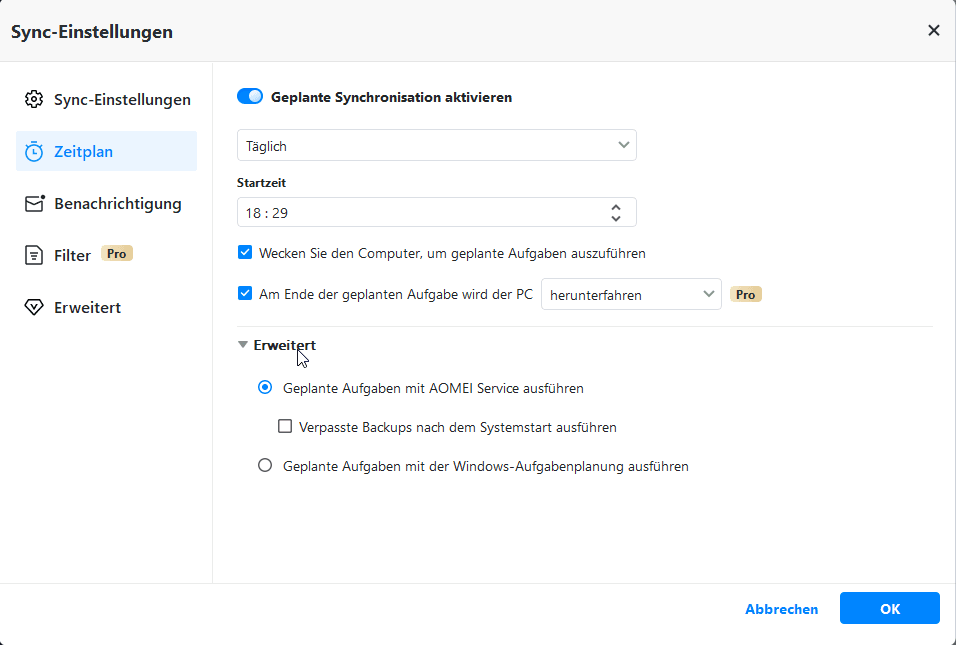Collapse the Erweitert section triangle
This screenshot has width=956, height=645.
[x=243, y=345]
